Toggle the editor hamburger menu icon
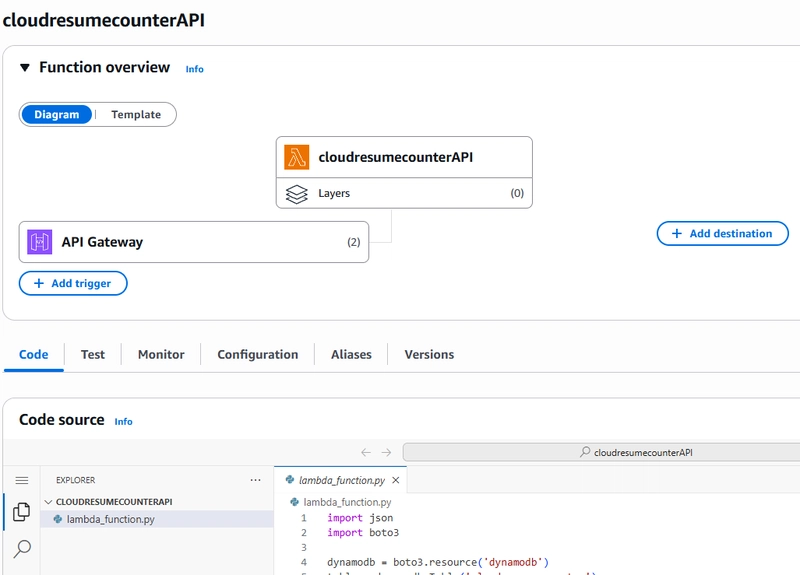The image size is (800, 575). click(22, 480)
